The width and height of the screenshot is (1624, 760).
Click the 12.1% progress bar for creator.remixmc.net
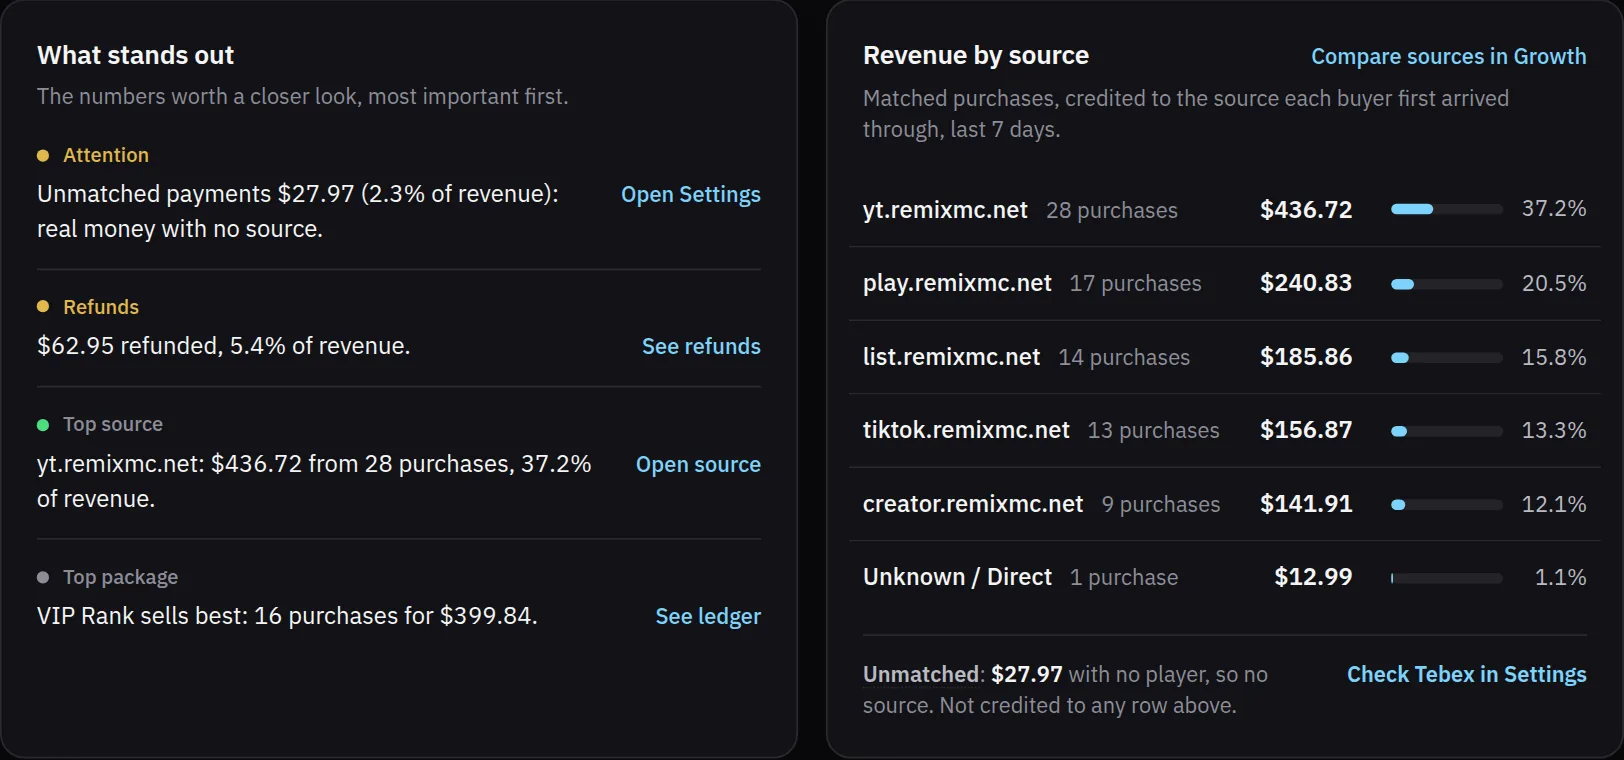click(x=1446, y=505)
